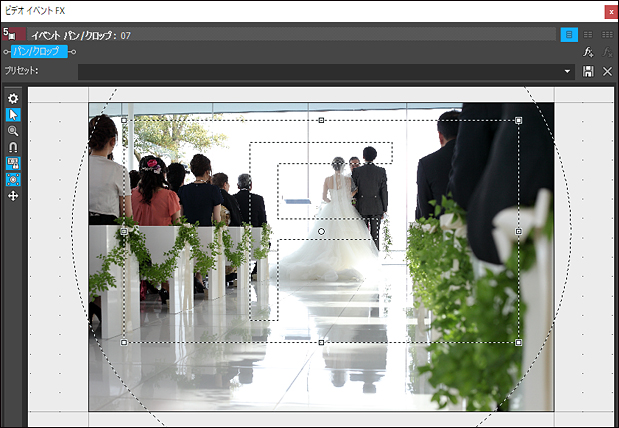Click the イベント パン/クロップ: 07 title
Image resolution: width=619 pixels, height=428 pixels.
tap(81, 36)
